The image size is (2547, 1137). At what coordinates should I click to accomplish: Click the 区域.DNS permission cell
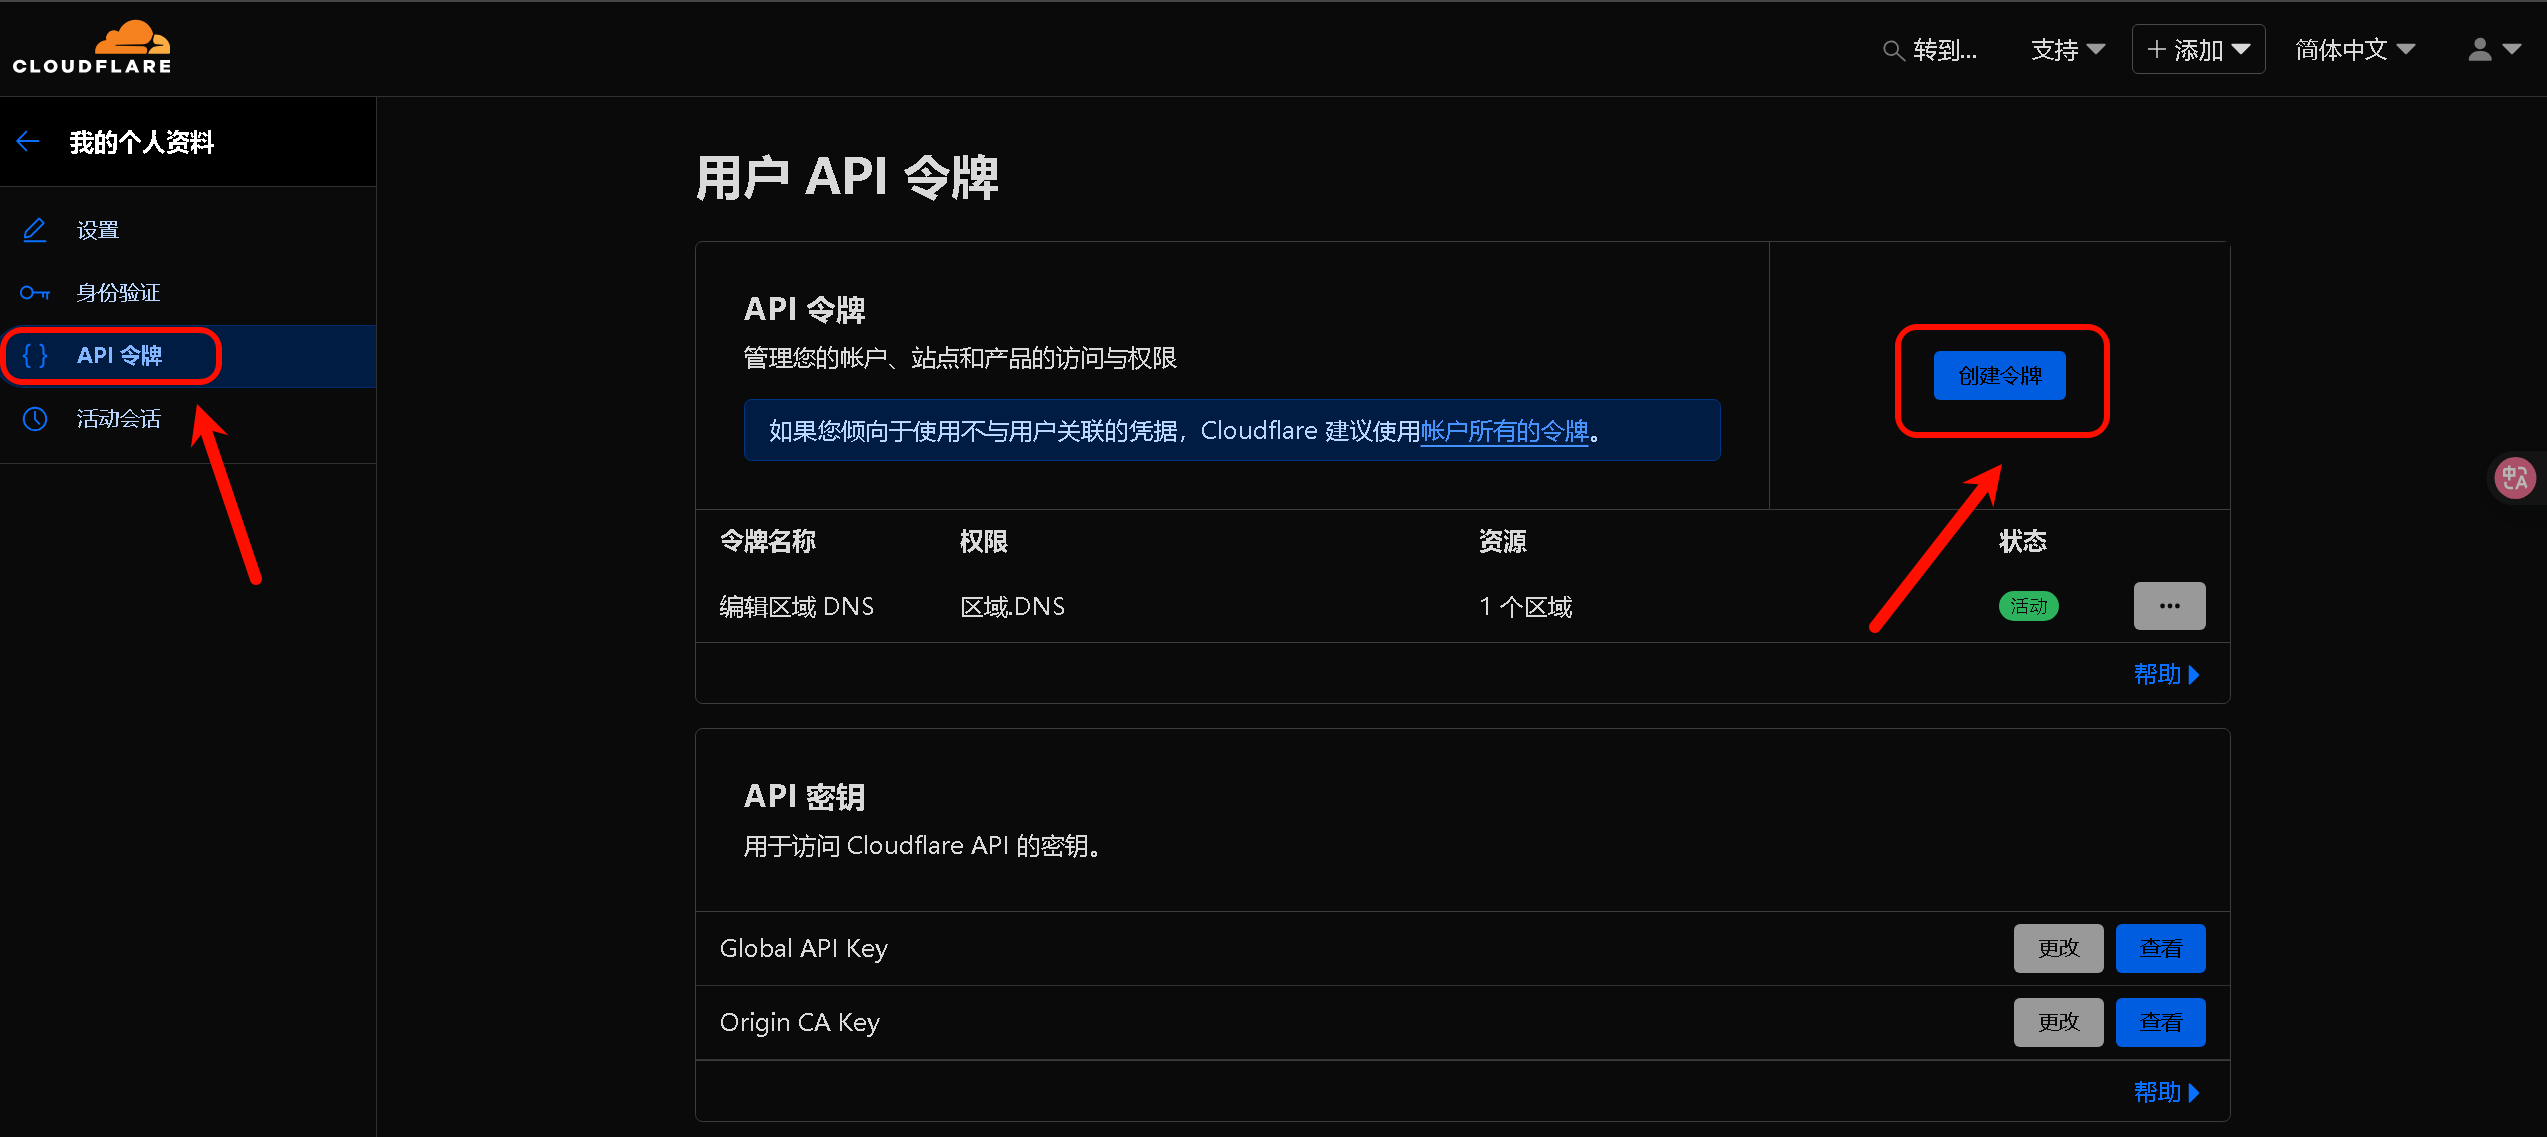tap(1012, 607)
